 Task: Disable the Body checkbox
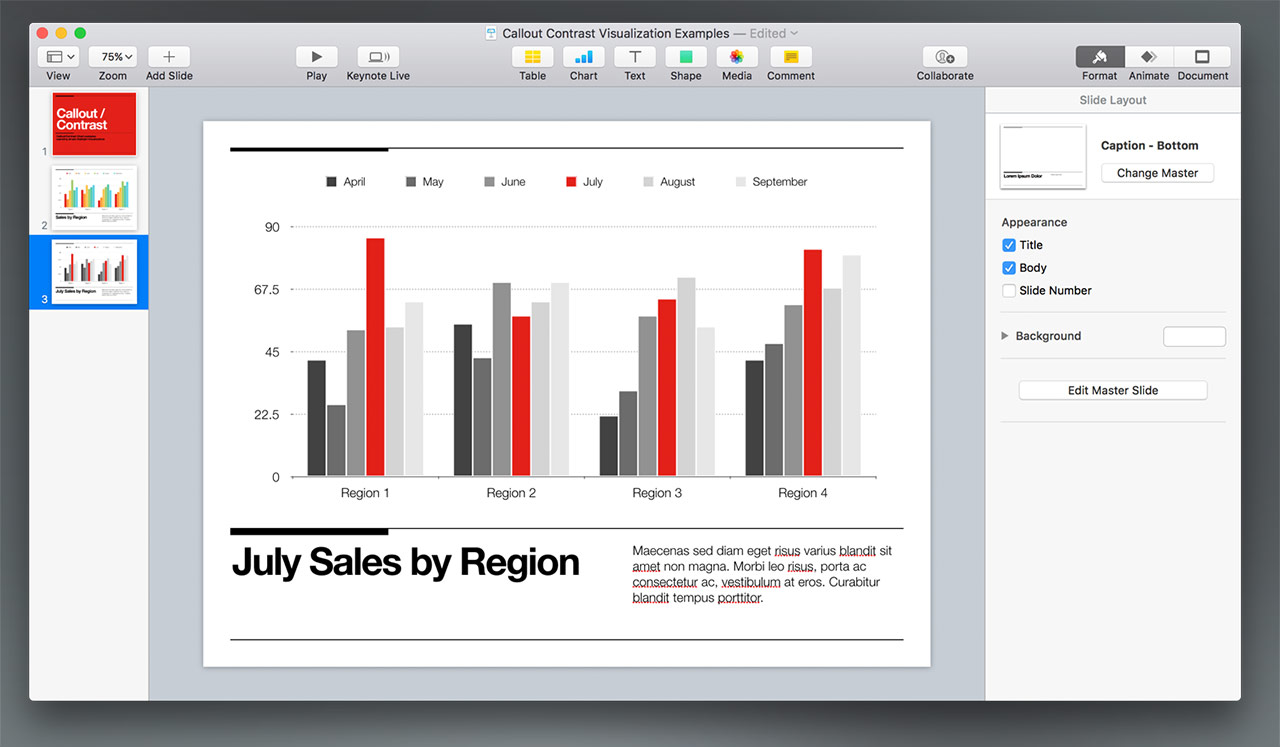point(1009,268)
